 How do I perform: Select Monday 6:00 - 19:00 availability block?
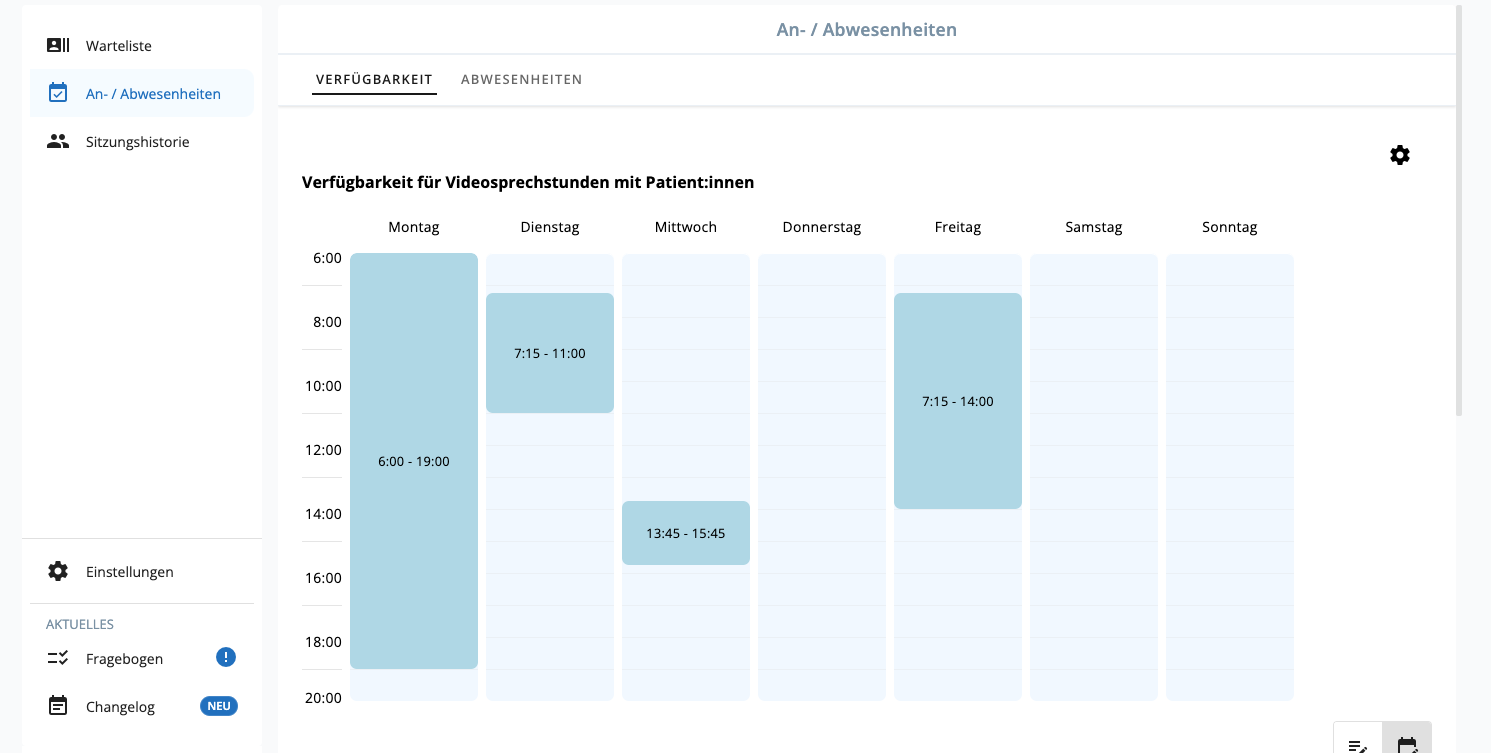point(414,461)
